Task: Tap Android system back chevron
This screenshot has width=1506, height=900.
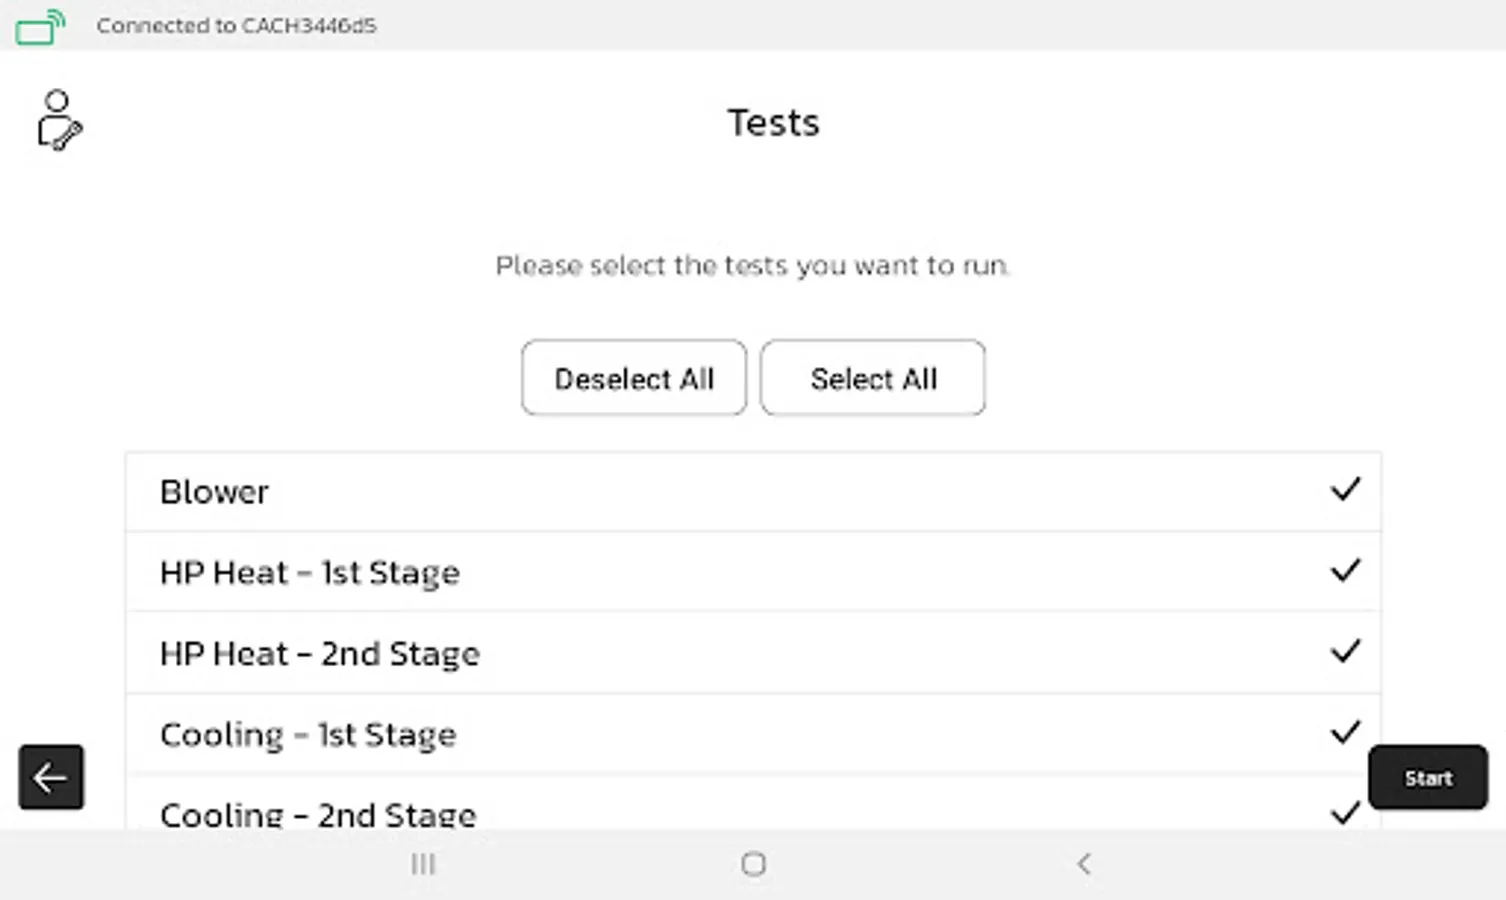Action: pyautogui.click(x=1083, y=864)
